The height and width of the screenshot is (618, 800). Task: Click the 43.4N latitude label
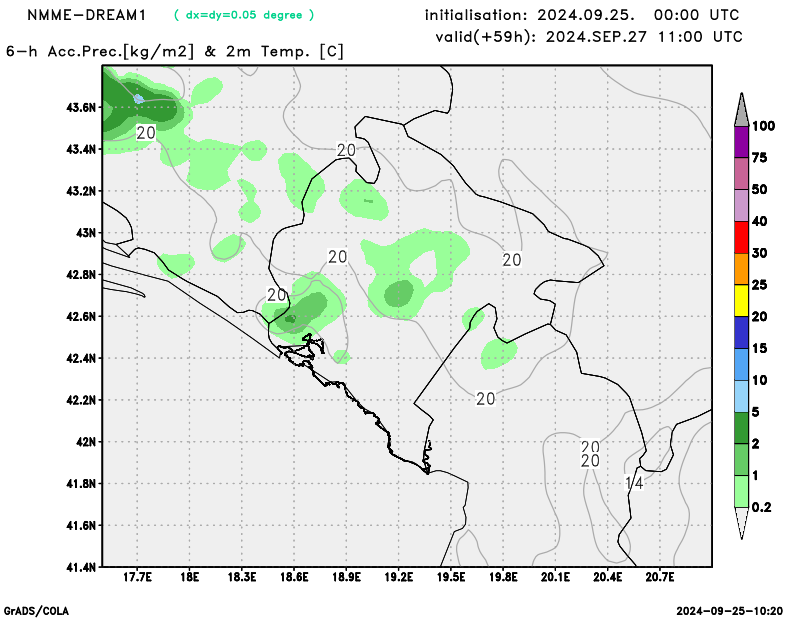pos(81,150)
